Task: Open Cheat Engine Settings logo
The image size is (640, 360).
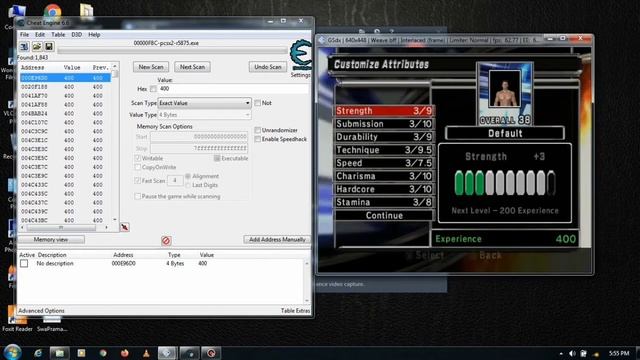Action: point(301,55)
